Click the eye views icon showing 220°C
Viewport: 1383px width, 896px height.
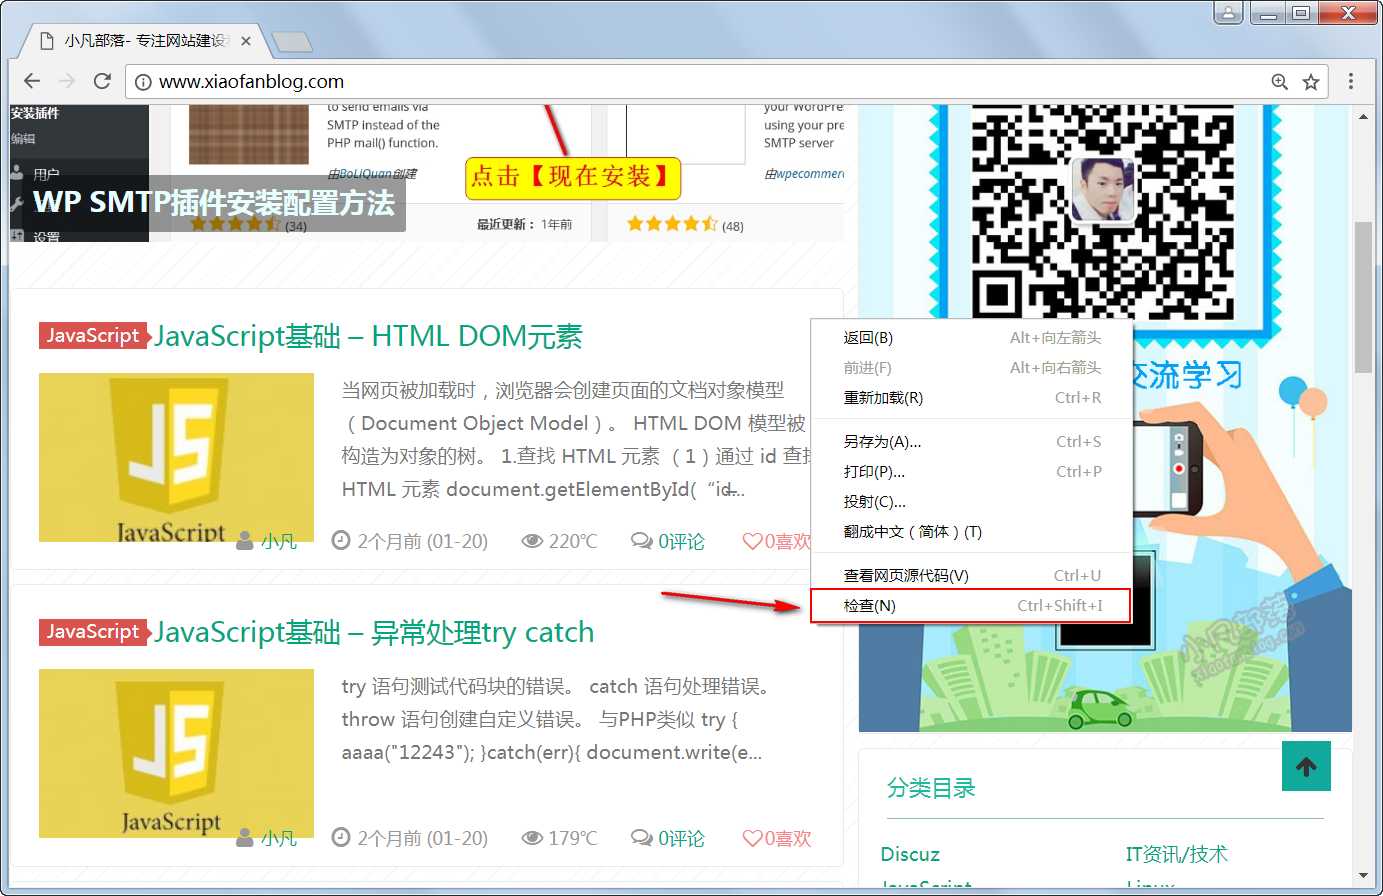coord(532,541)
